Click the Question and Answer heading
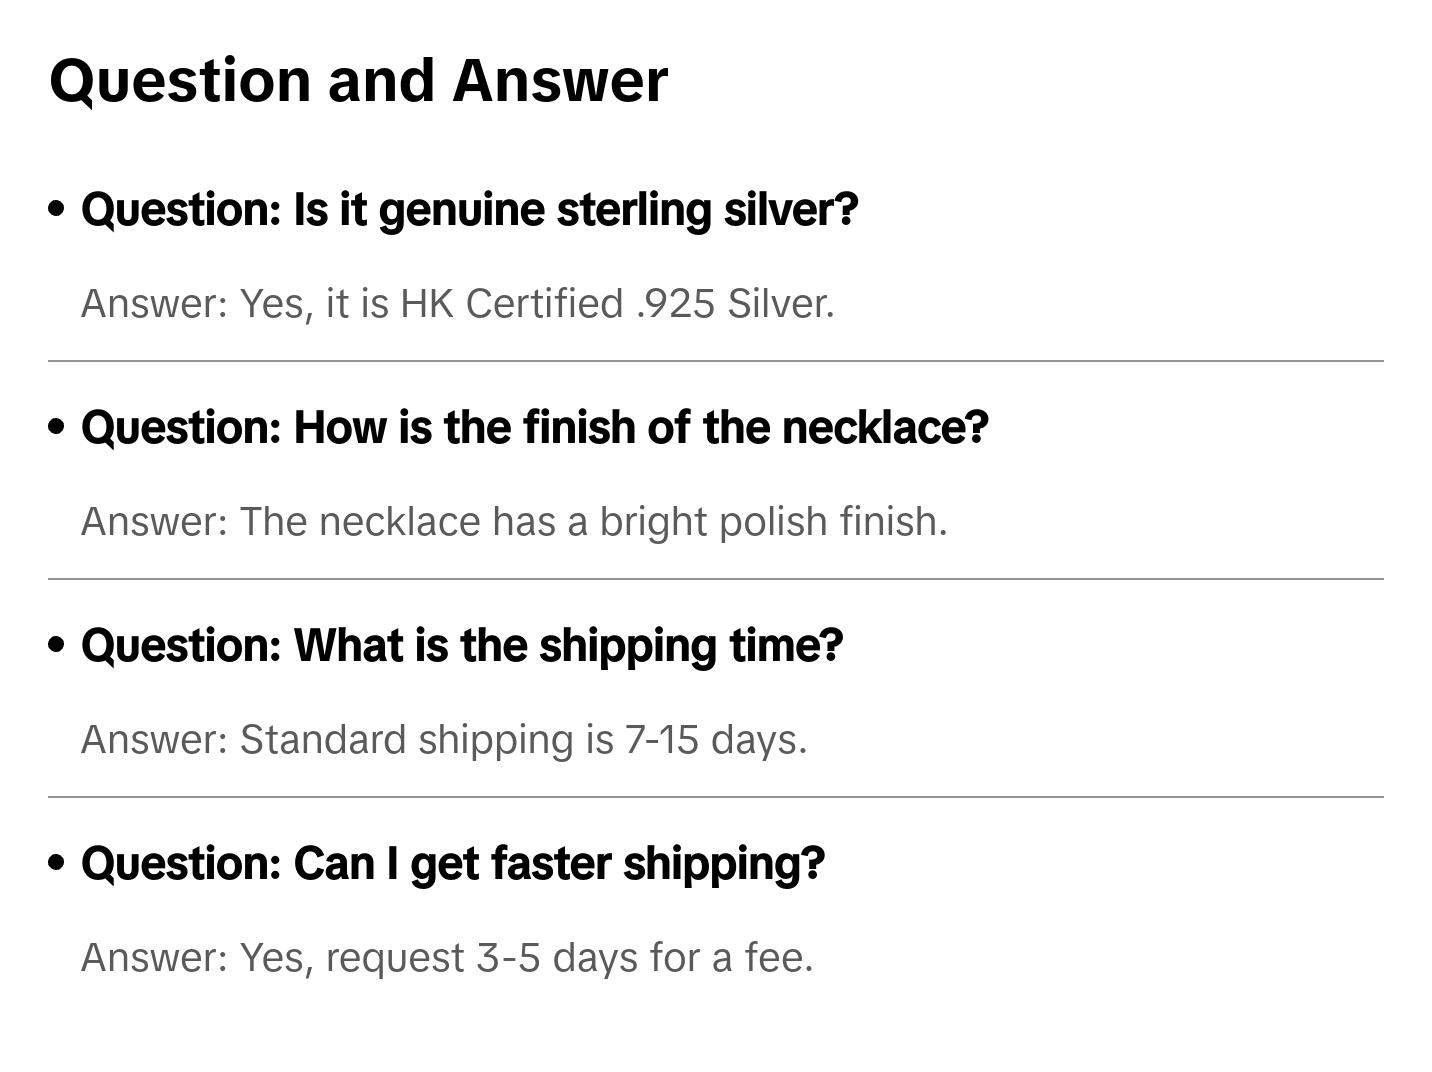This screenshot has height=1072, width=1432. [x=358, y=80]
